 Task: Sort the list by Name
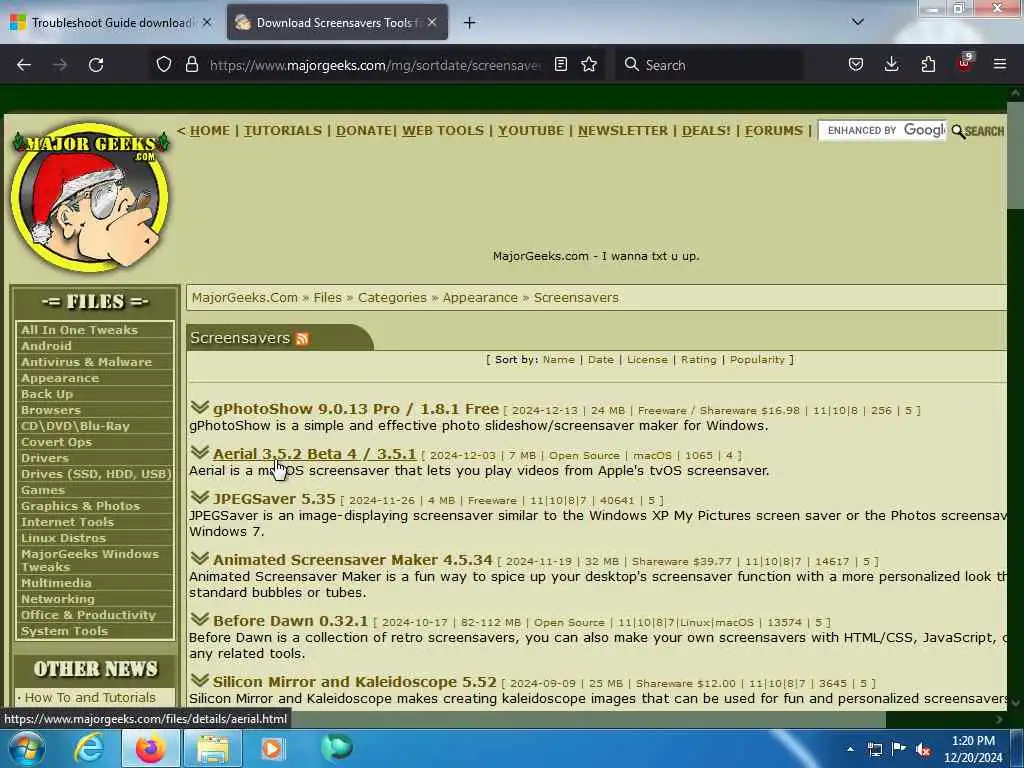coord(558,360)
